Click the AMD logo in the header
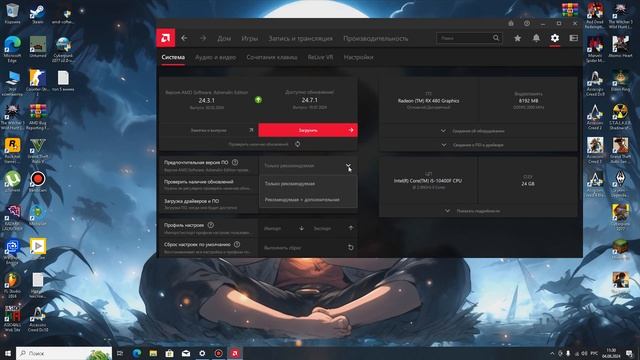Image resolution: width=640 pixels, height=360 pixels. pyautogui.click(x=166, y=38)
